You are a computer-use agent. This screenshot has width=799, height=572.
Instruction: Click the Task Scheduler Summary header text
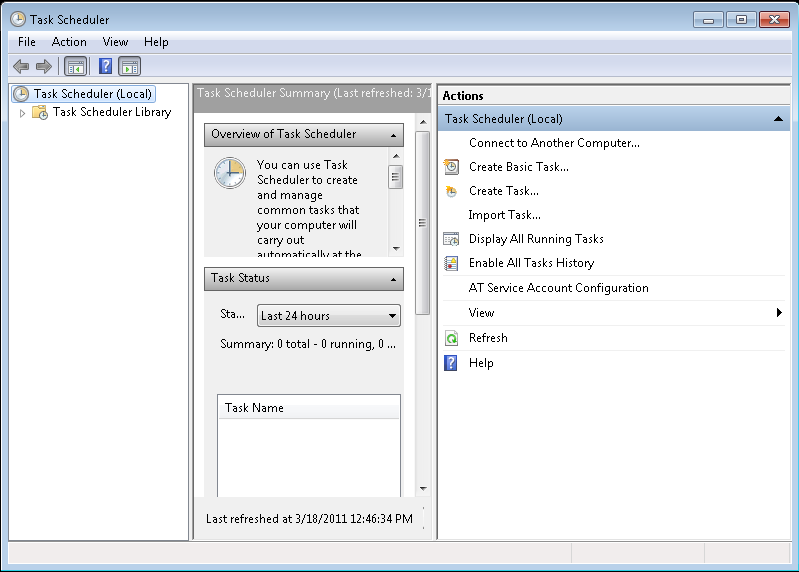click(314, 93)
